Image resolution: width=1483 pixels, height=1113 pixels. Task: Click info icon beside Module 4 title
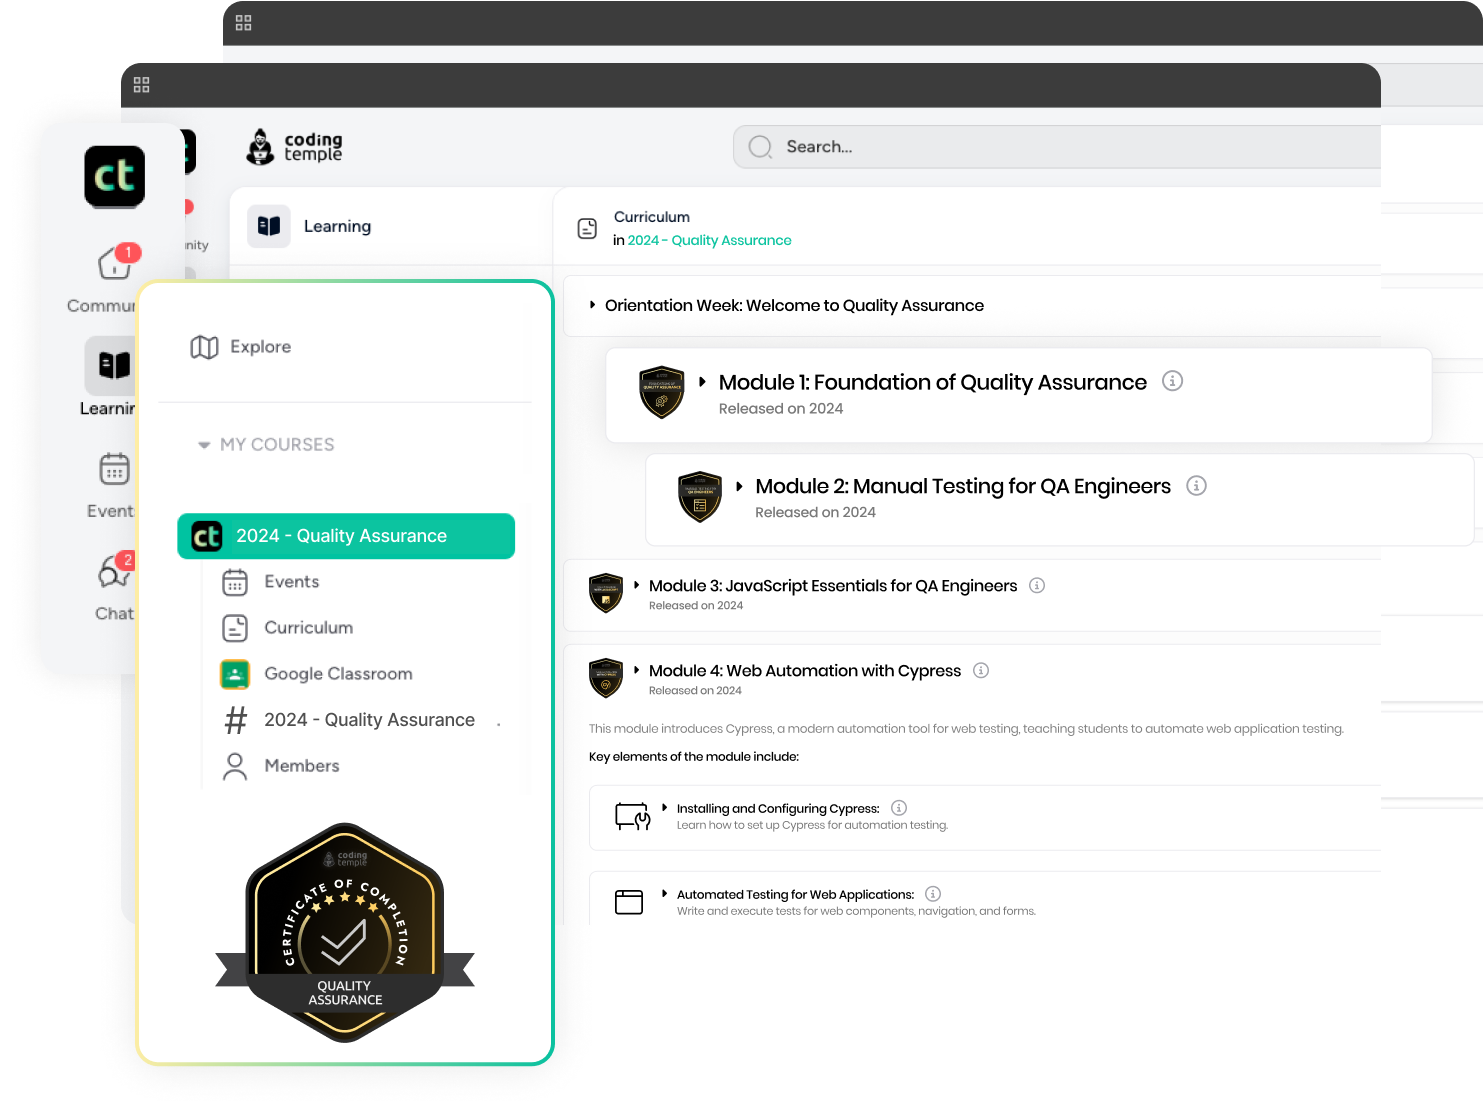click(981, 670)
